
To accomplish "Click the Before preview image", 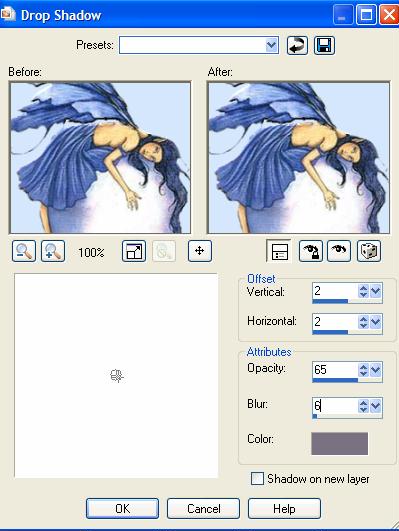I will [100, 158].
